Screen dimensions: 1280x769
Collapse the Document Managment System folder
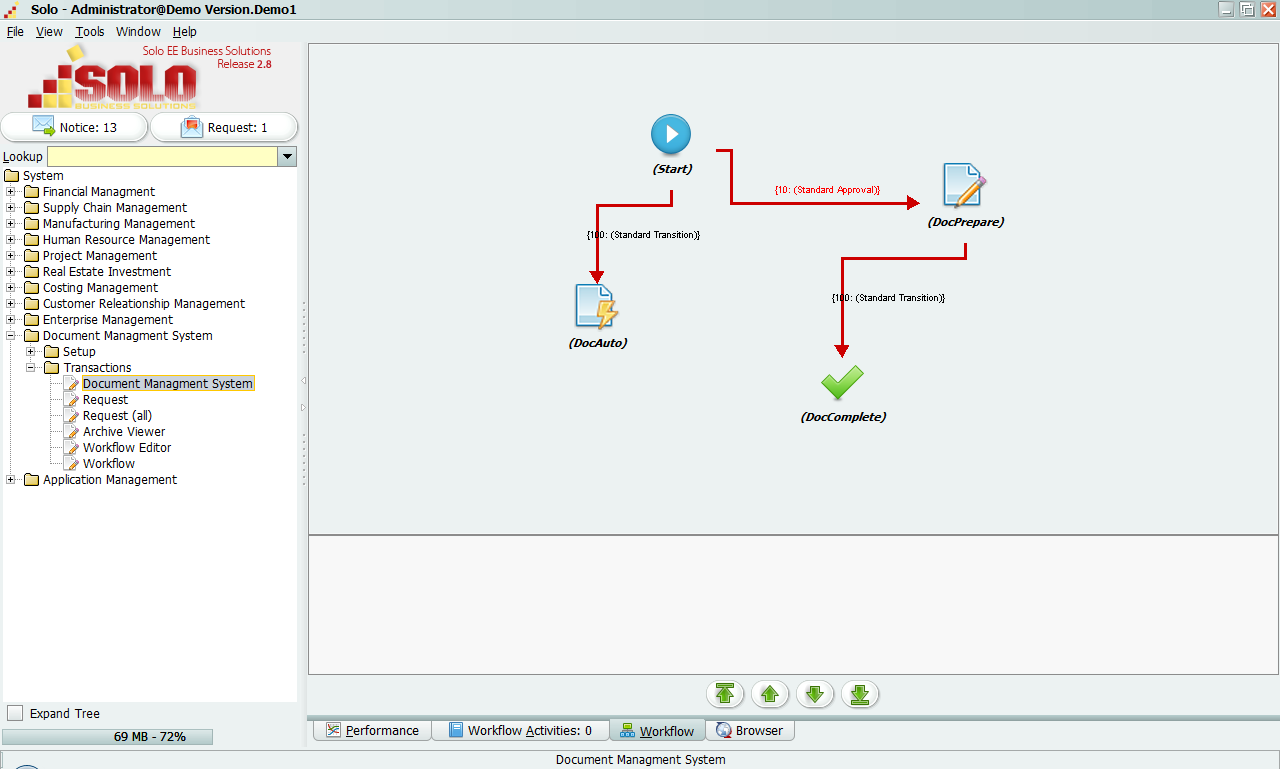[x=11, y=336]
